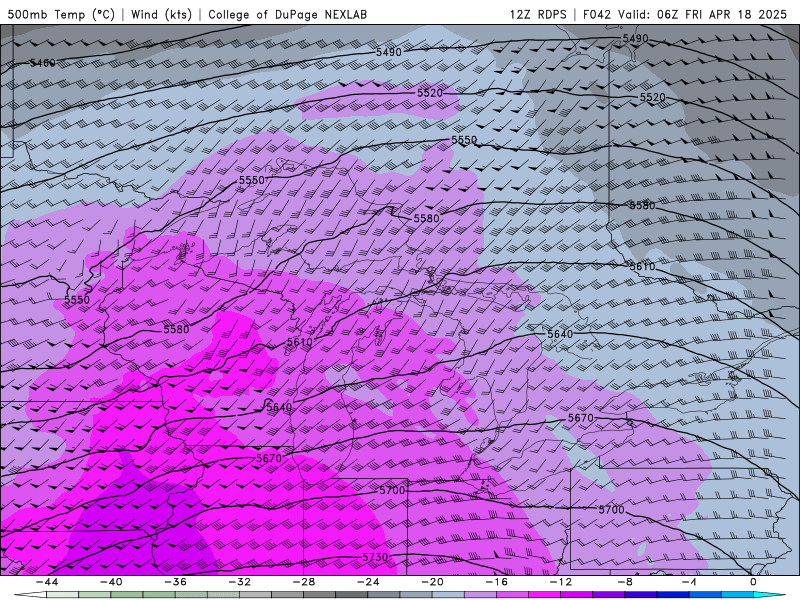Screen dimensions: 800x600
Task: Click the 5460 height contour label
Action: click(42, 63)
